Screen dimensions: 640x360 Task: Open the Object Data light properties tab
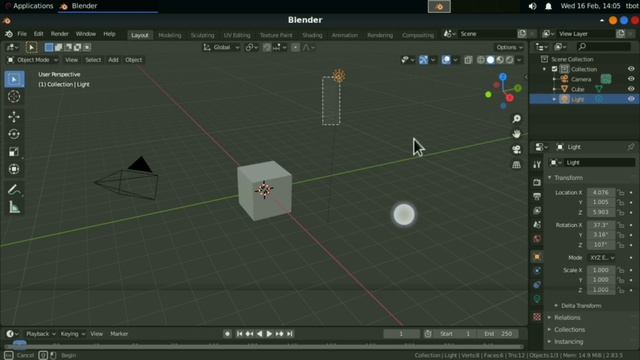(537, 299)
